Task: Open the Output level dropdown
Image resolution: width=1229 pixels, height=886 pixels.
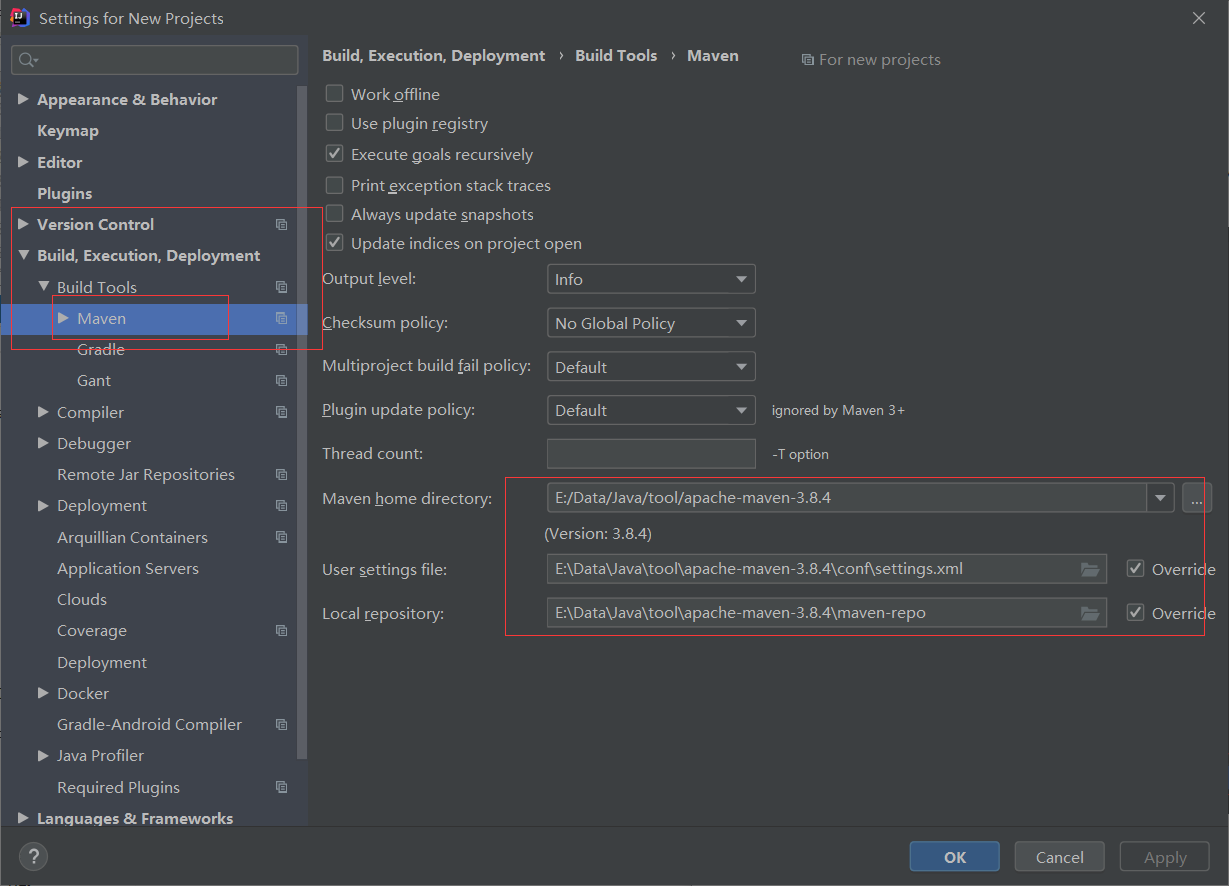Action: click(651, 279)
